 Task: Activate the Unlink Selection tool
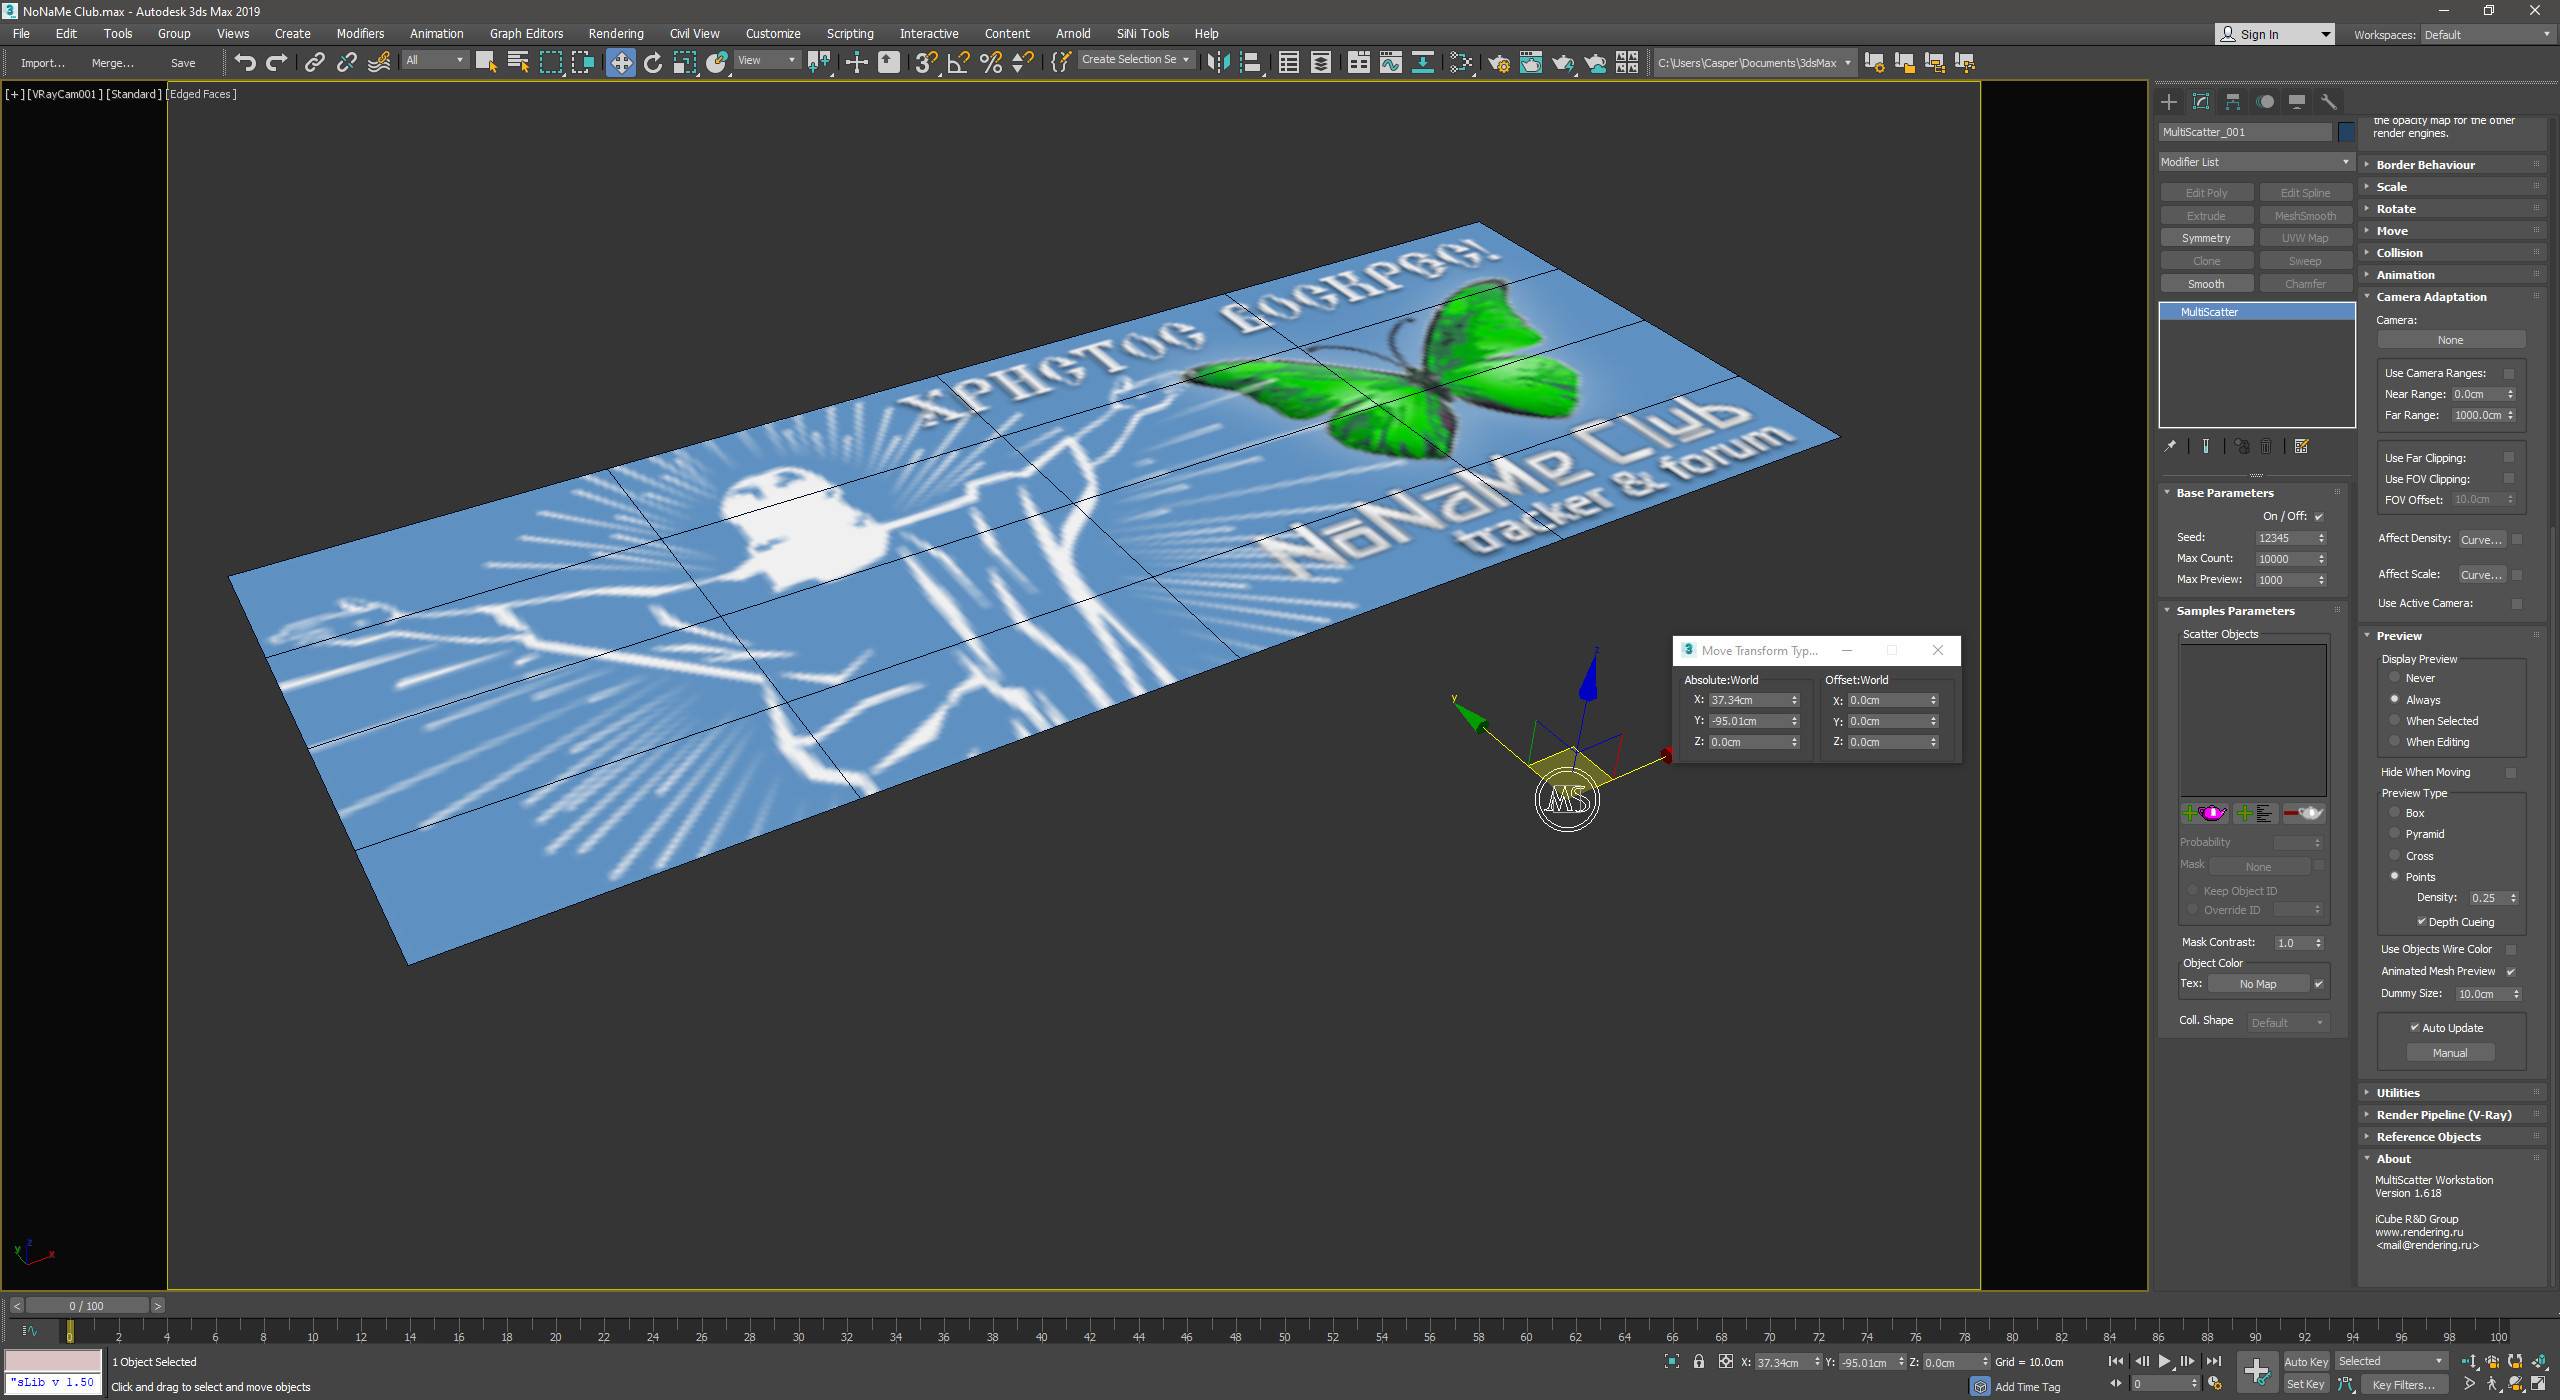[347, 62]
